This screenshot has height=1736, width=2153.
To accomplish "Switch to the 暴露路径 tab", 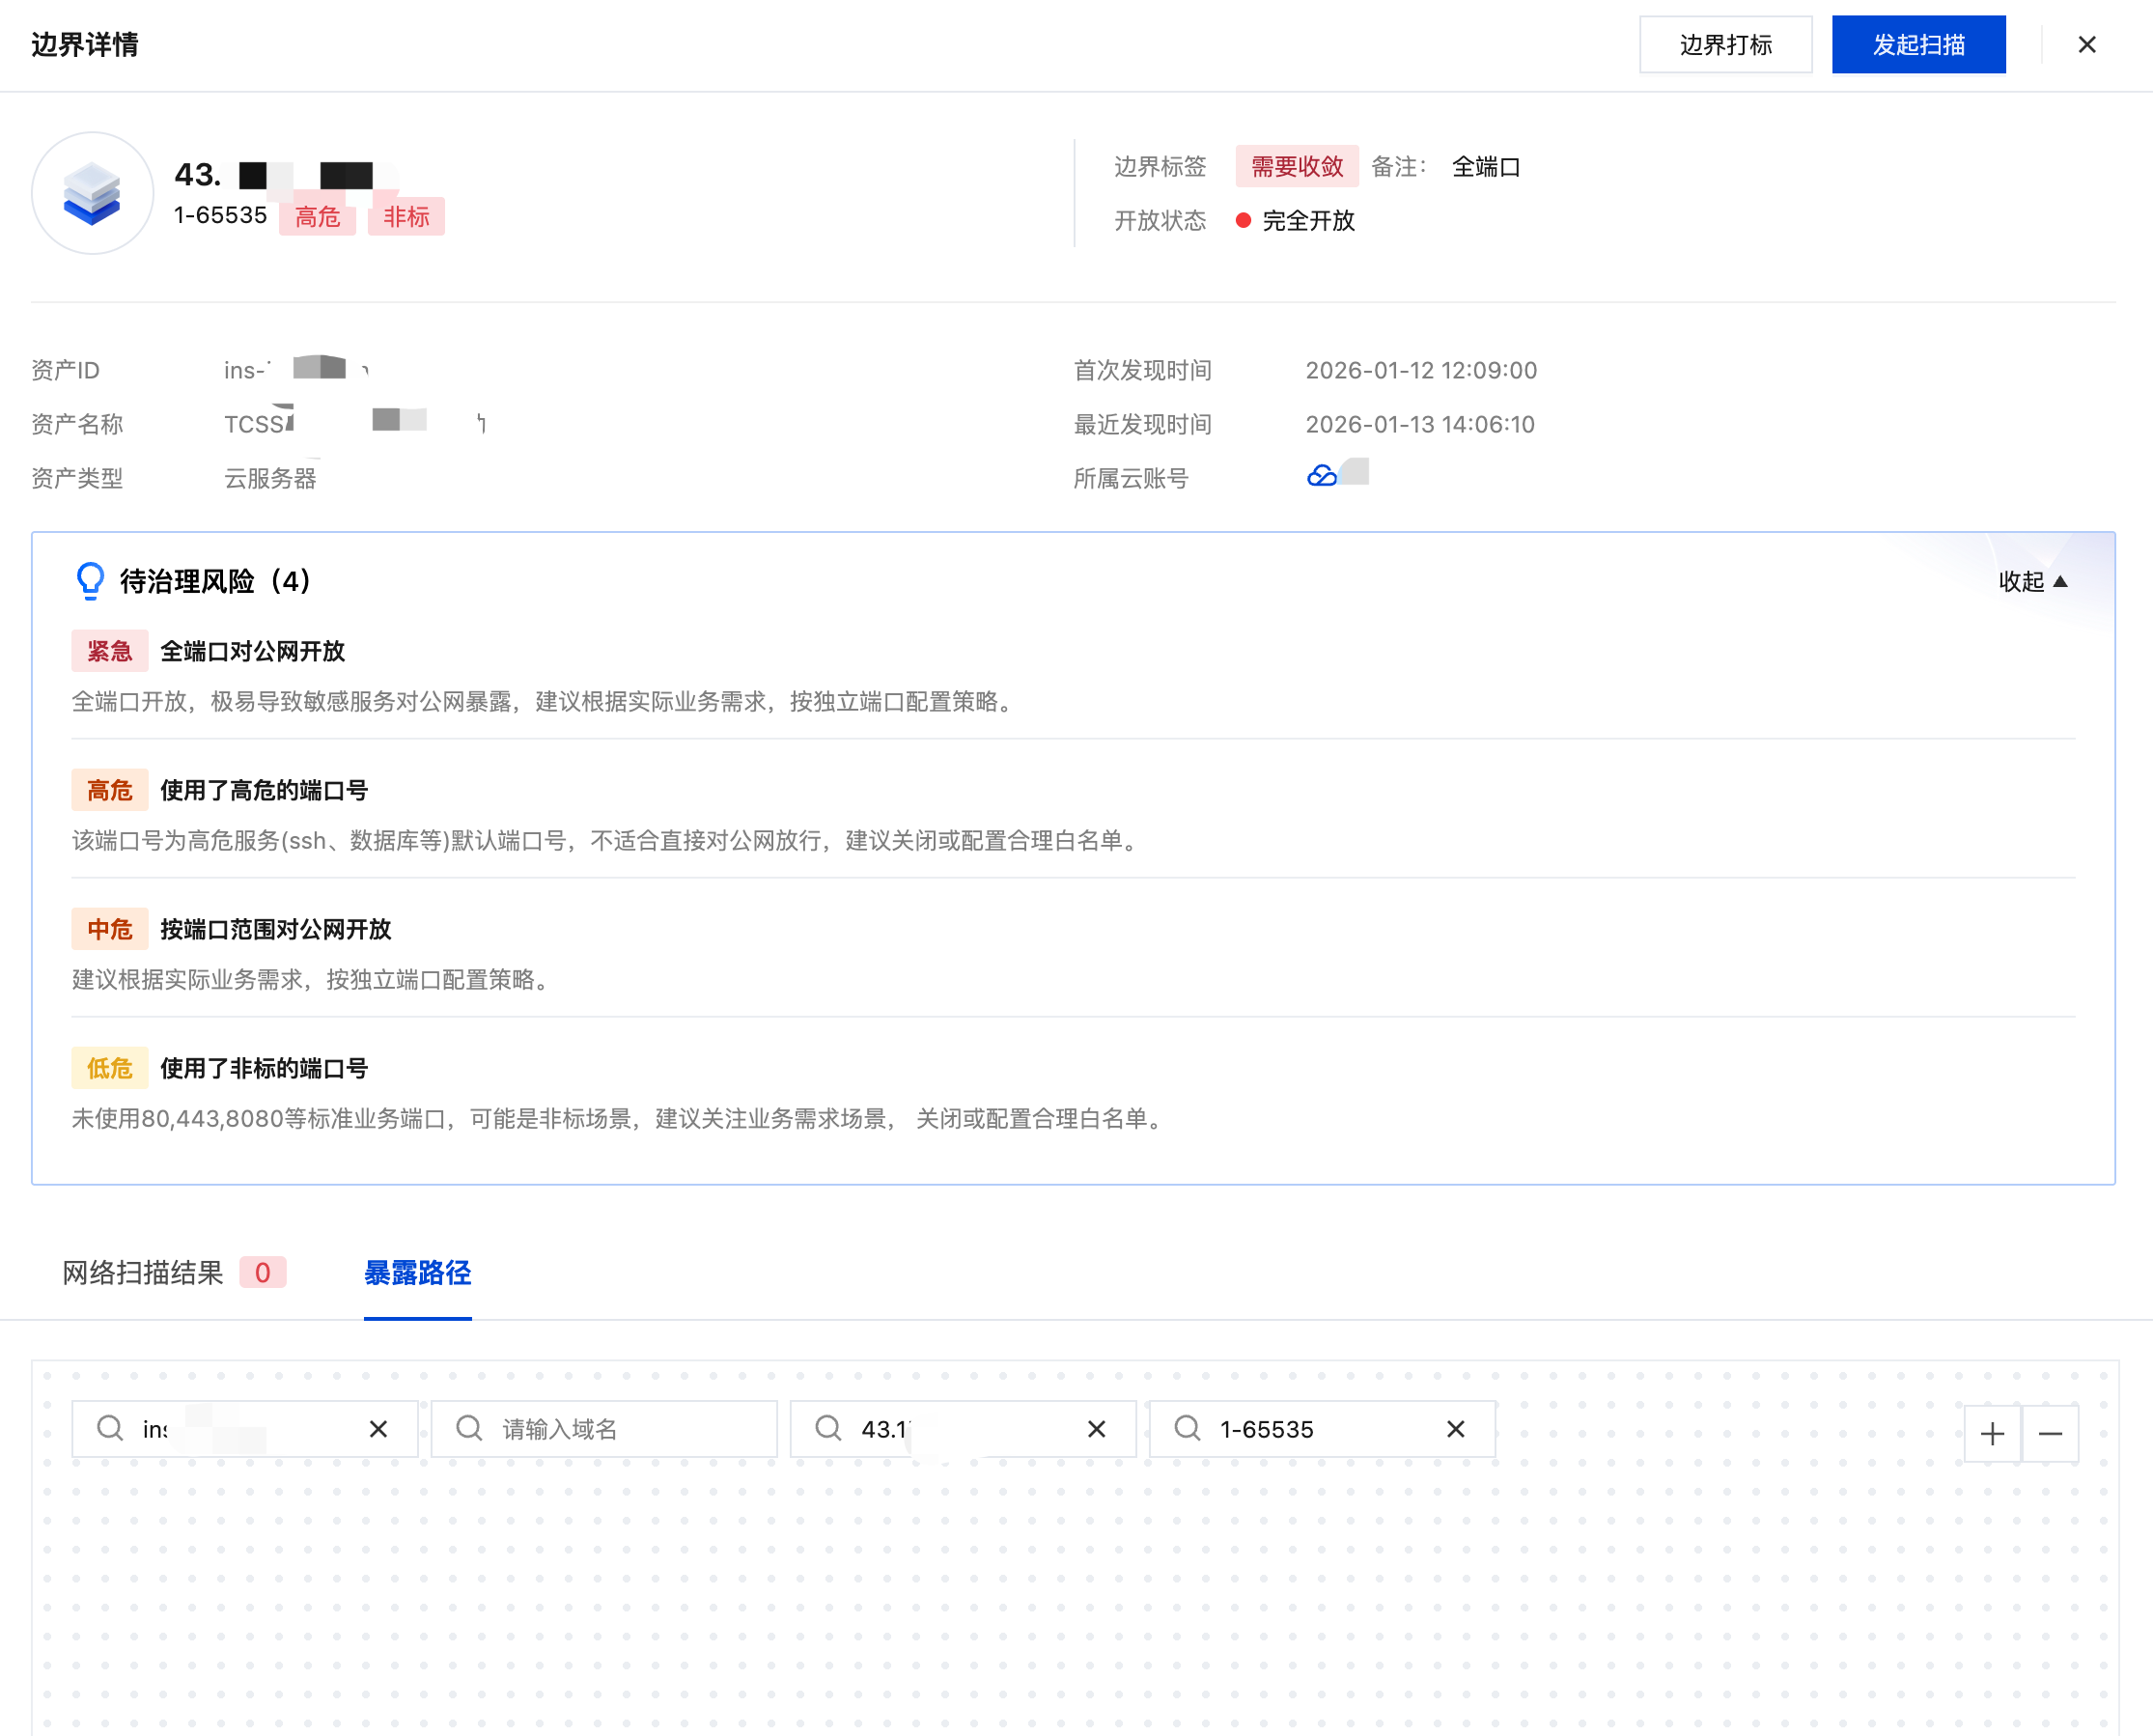I will pyautogui.click(x=417, y=1272).
